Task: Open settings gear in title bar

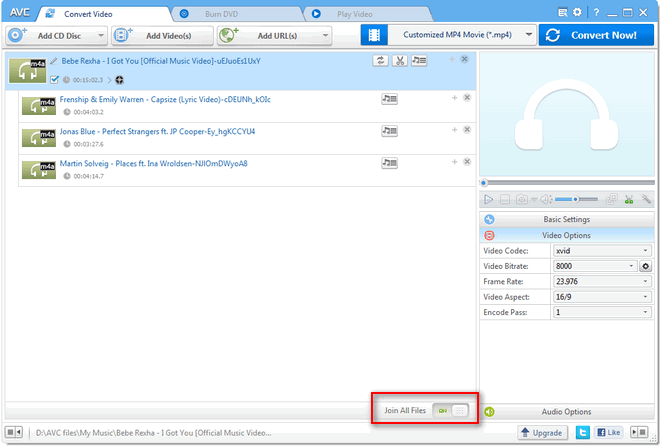Action: (x=578, y=12)
